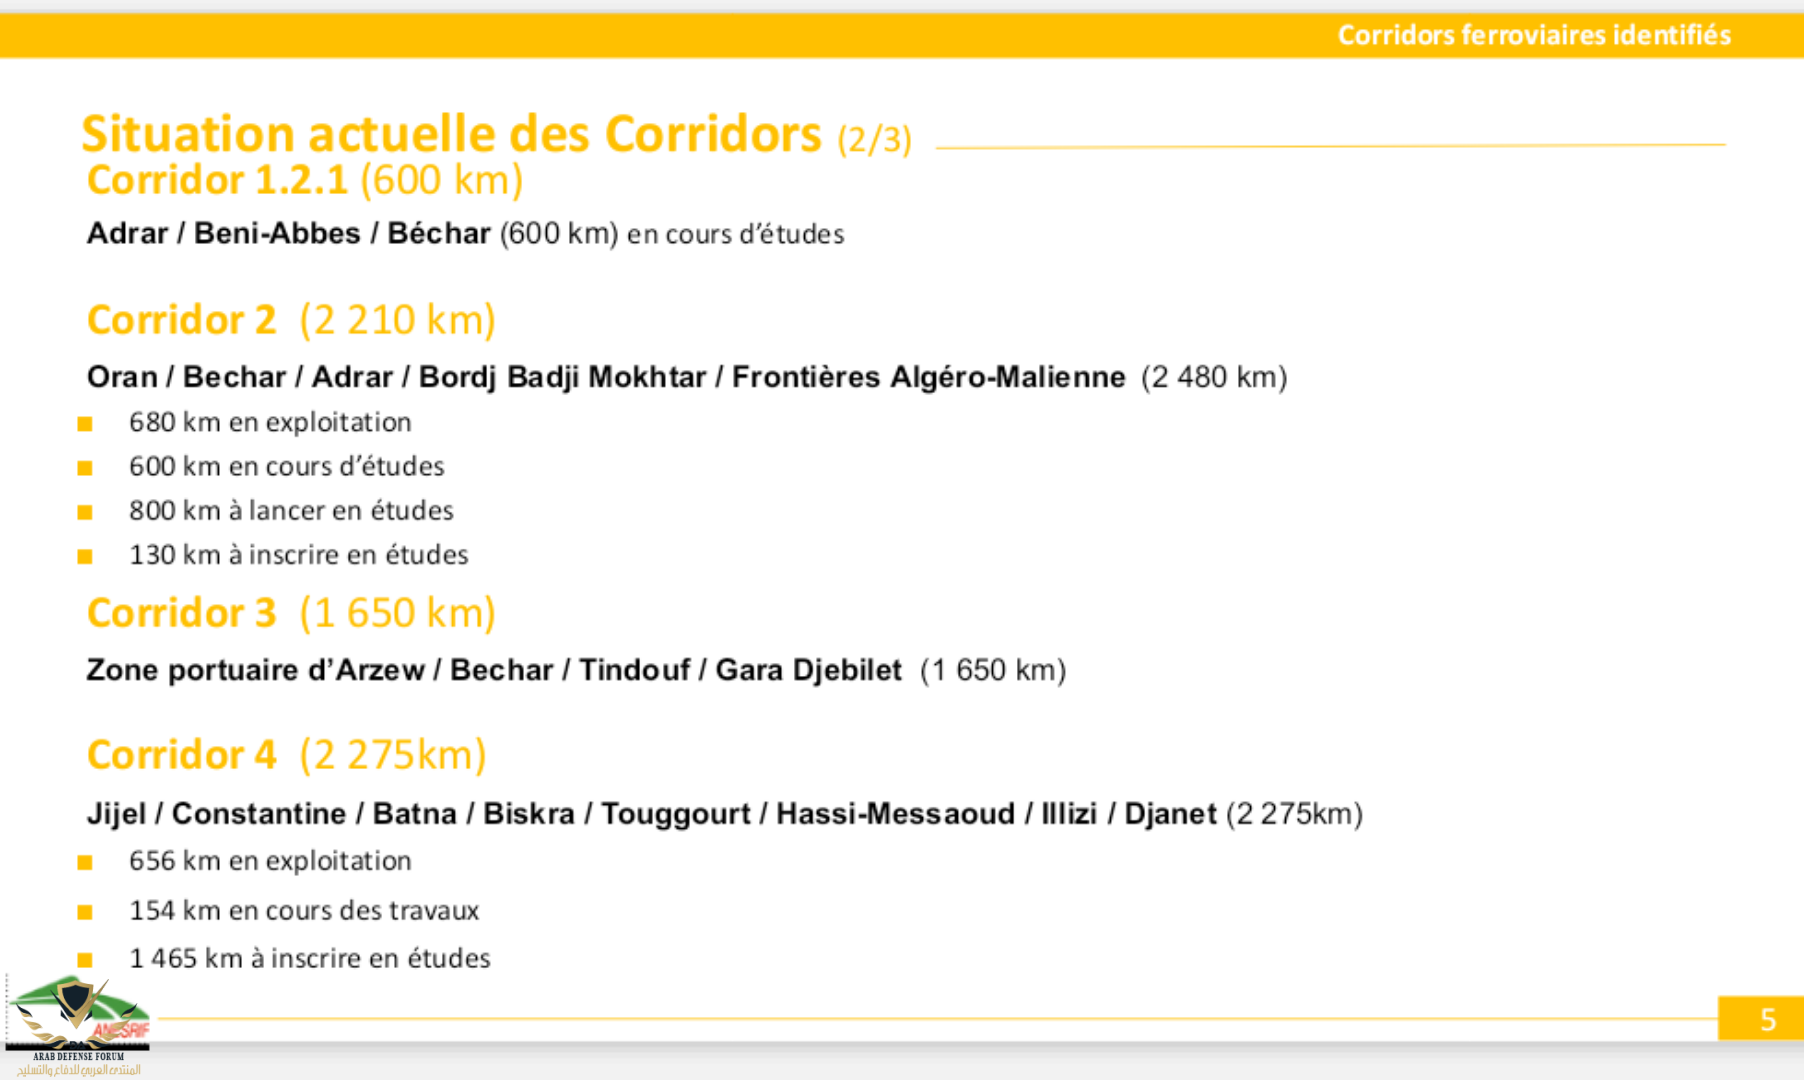Viewport: 1804px width, 1080px height.
Task: Select the "Situation actuelle des Corridors" title
Action: 451,134
